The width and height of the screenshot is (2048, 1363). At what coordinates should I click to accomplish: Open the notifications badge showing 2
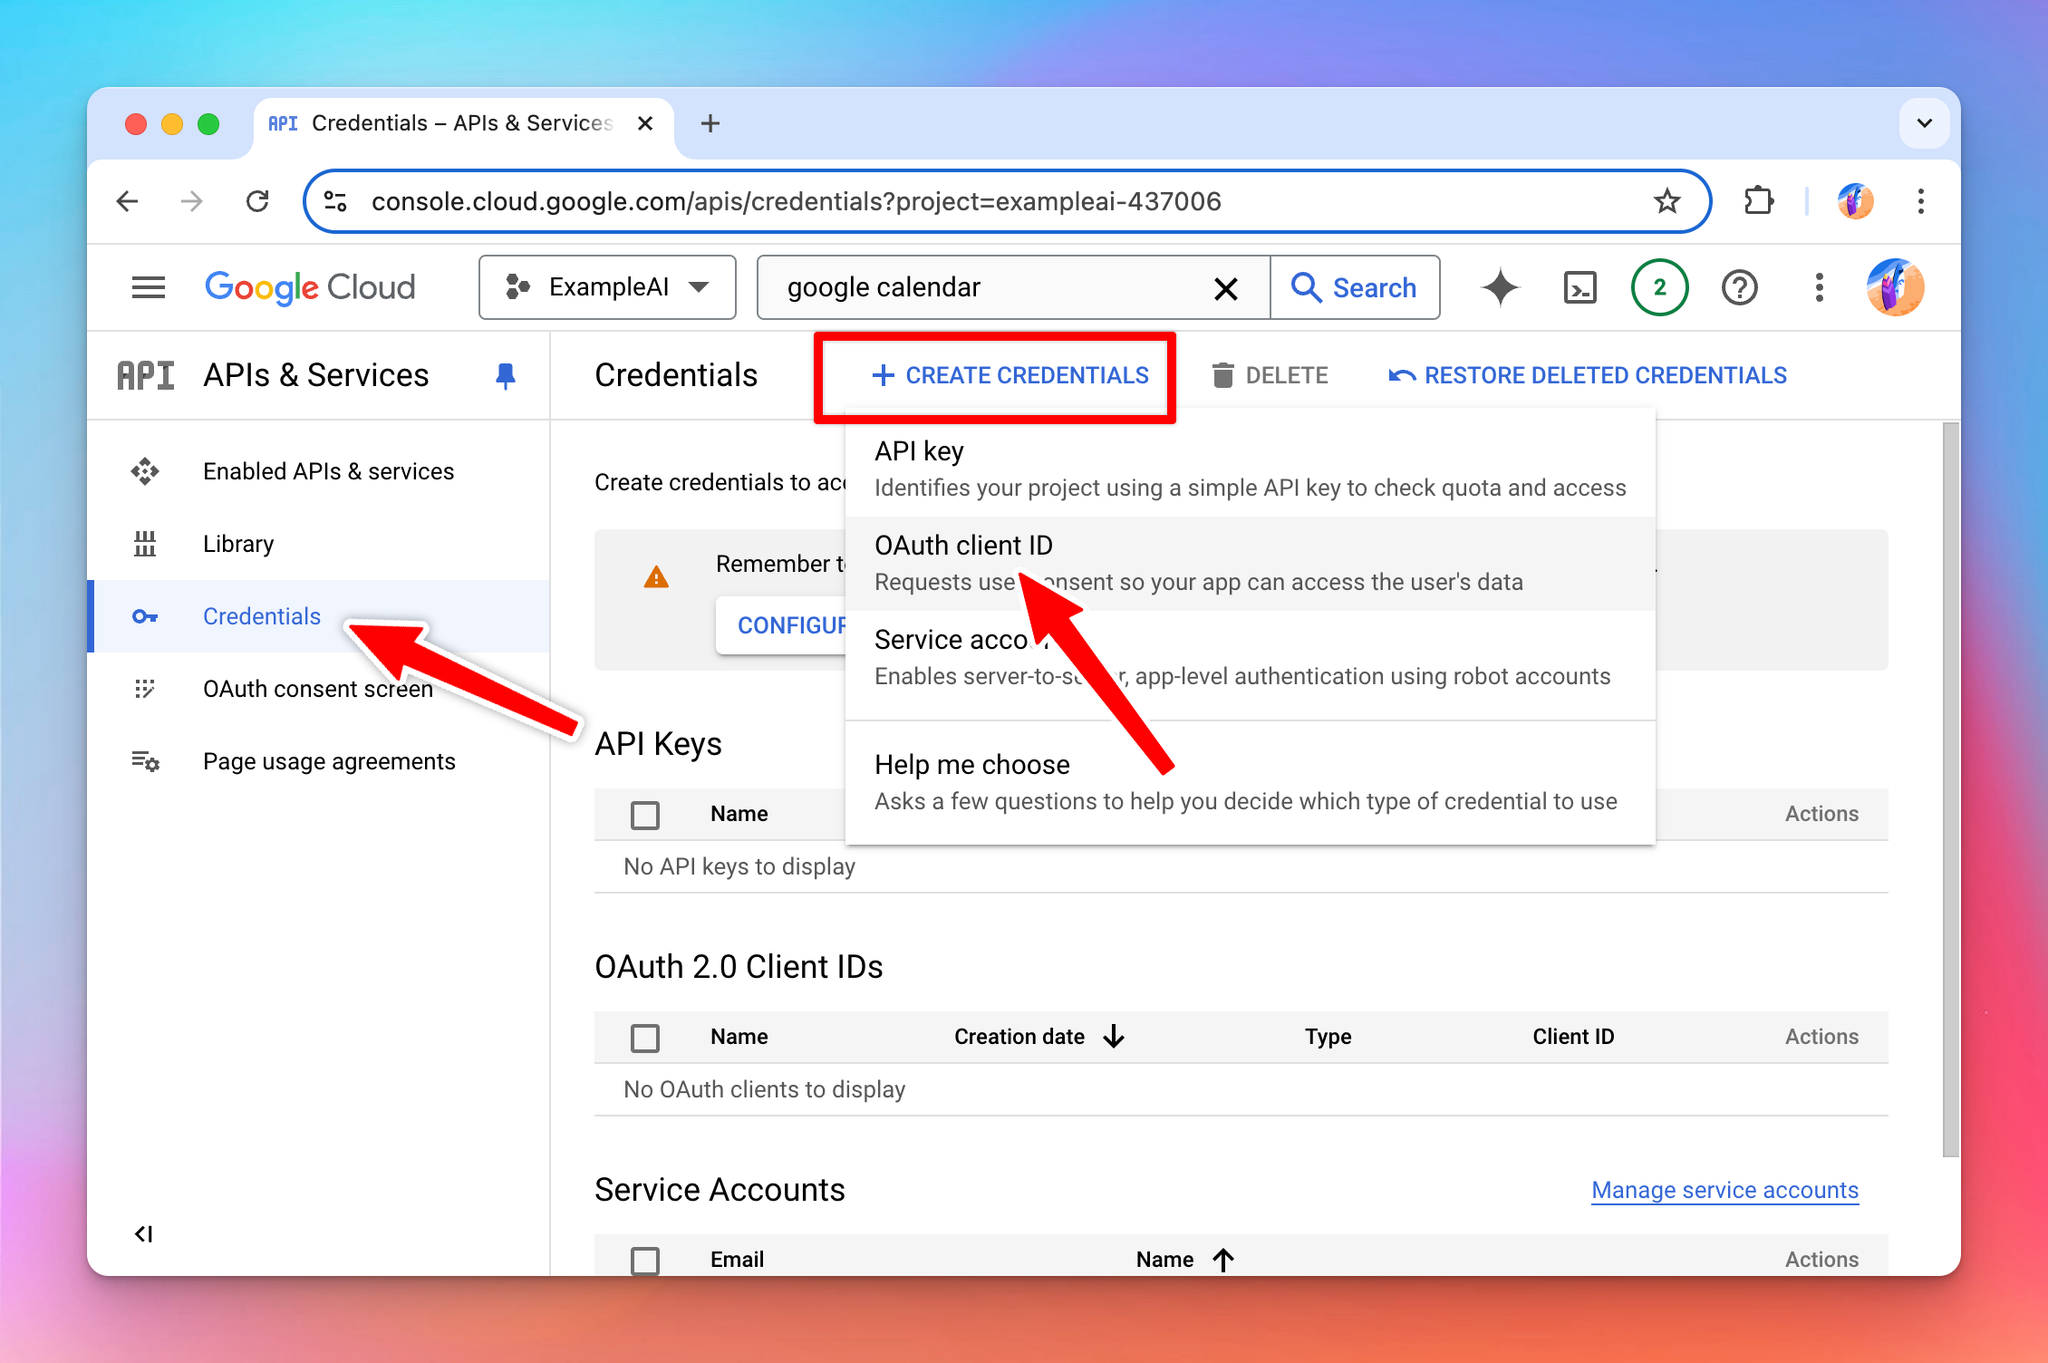pyautogui.click(x=1659, y=288)
